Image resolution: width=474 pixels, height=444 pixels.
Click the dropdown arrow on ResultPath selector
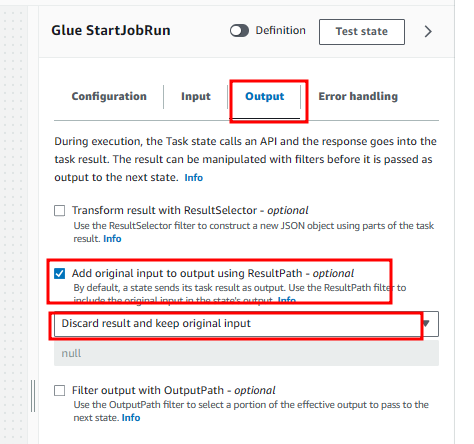point(426,323)
